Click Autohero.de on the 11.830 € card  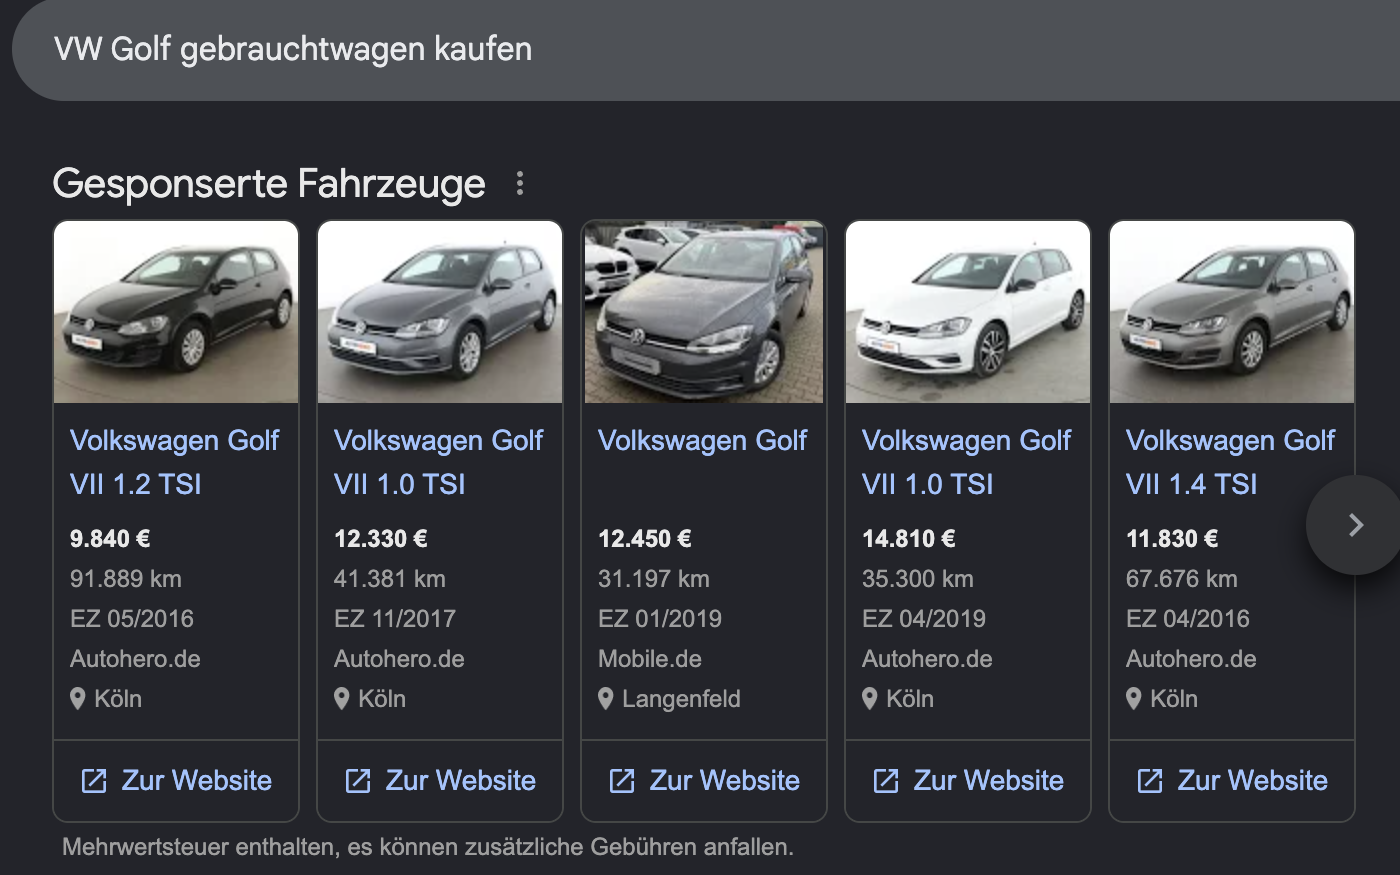[x=1191, y=659]
